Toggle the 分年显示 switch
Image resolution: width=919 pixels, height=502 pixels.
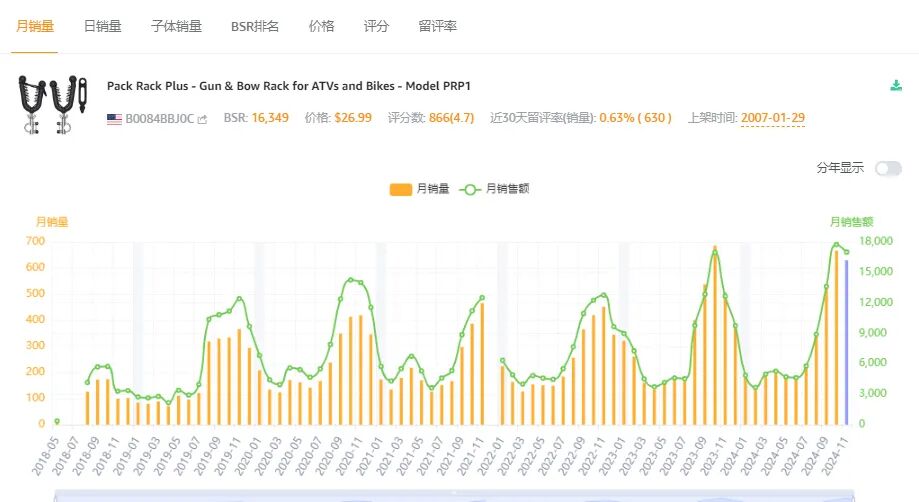pyautogui.click(x=888, y=169)
